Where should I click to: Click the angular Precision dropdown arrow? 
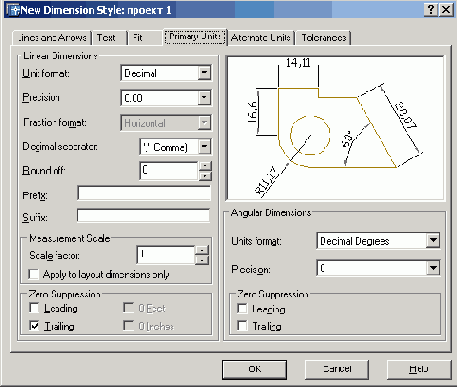tap(433, 268)
